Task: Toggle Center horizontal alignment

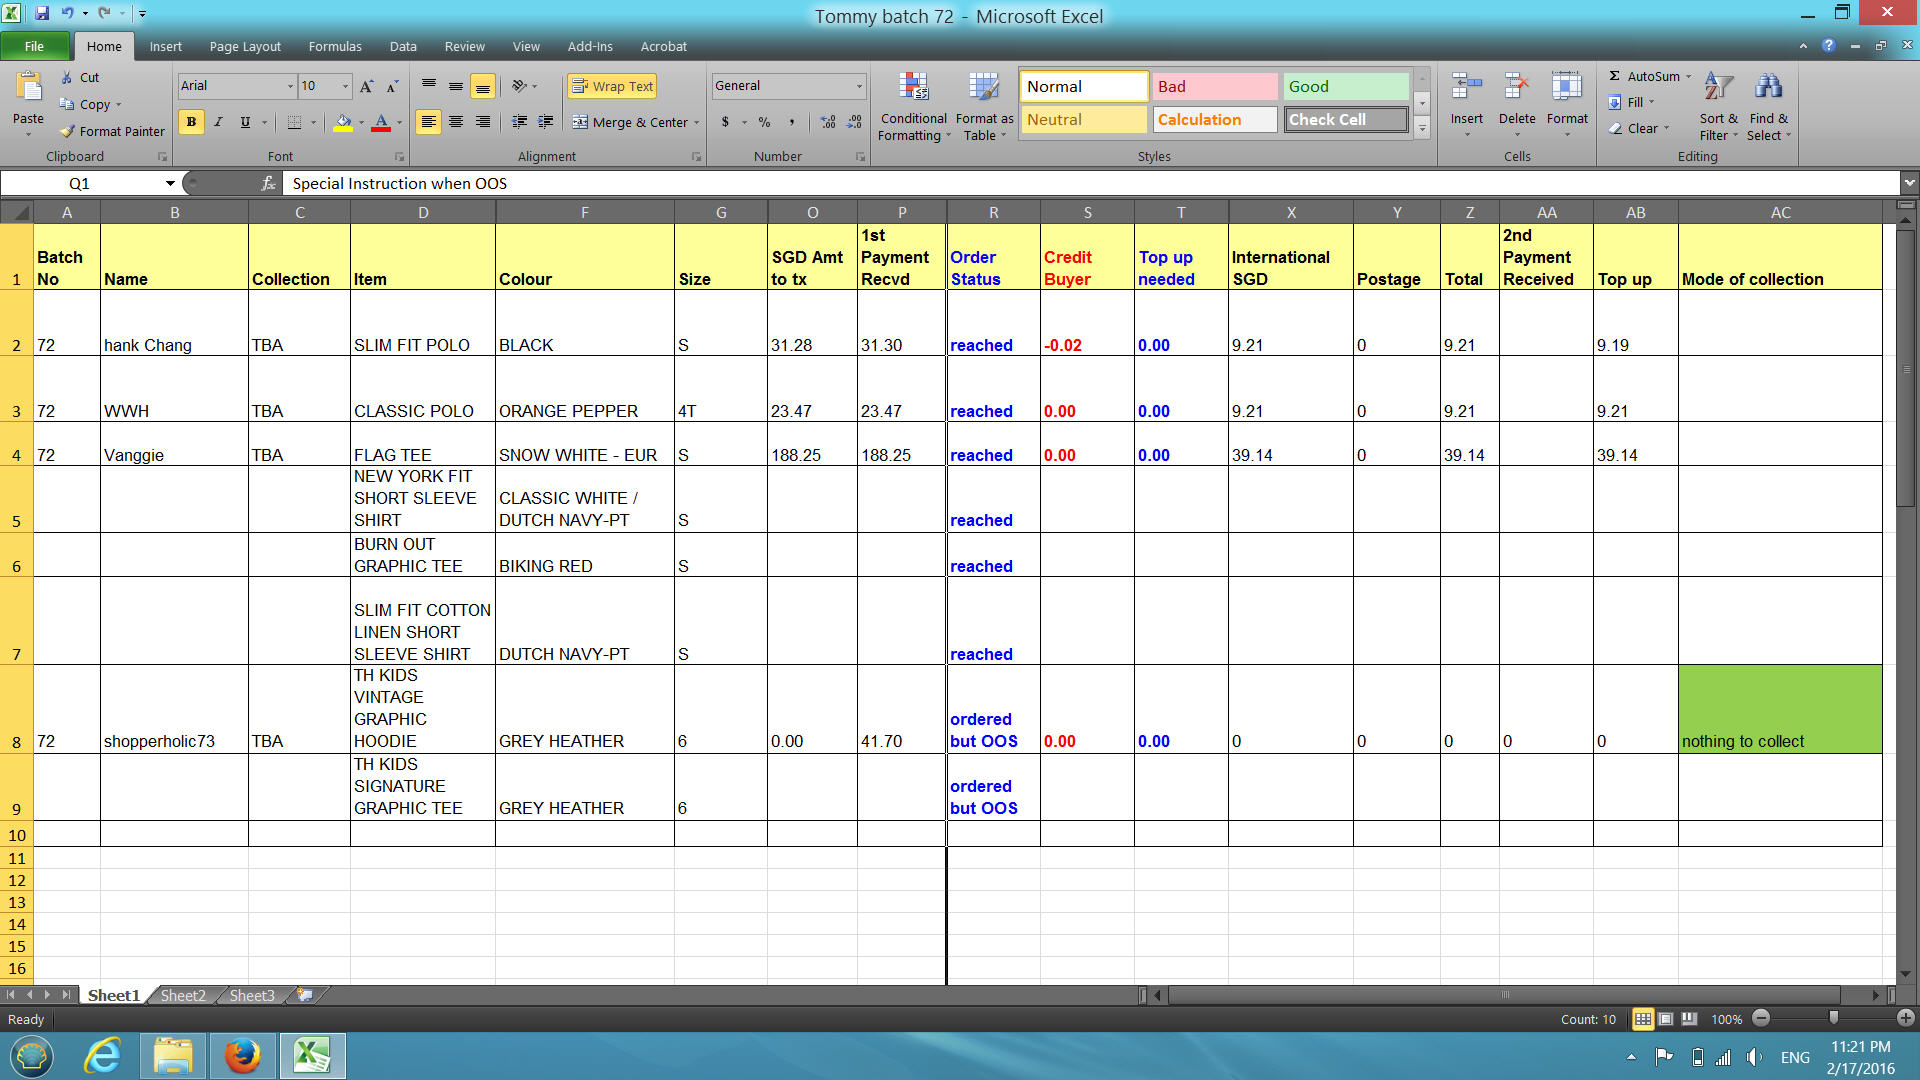Action: pos(456,122)
